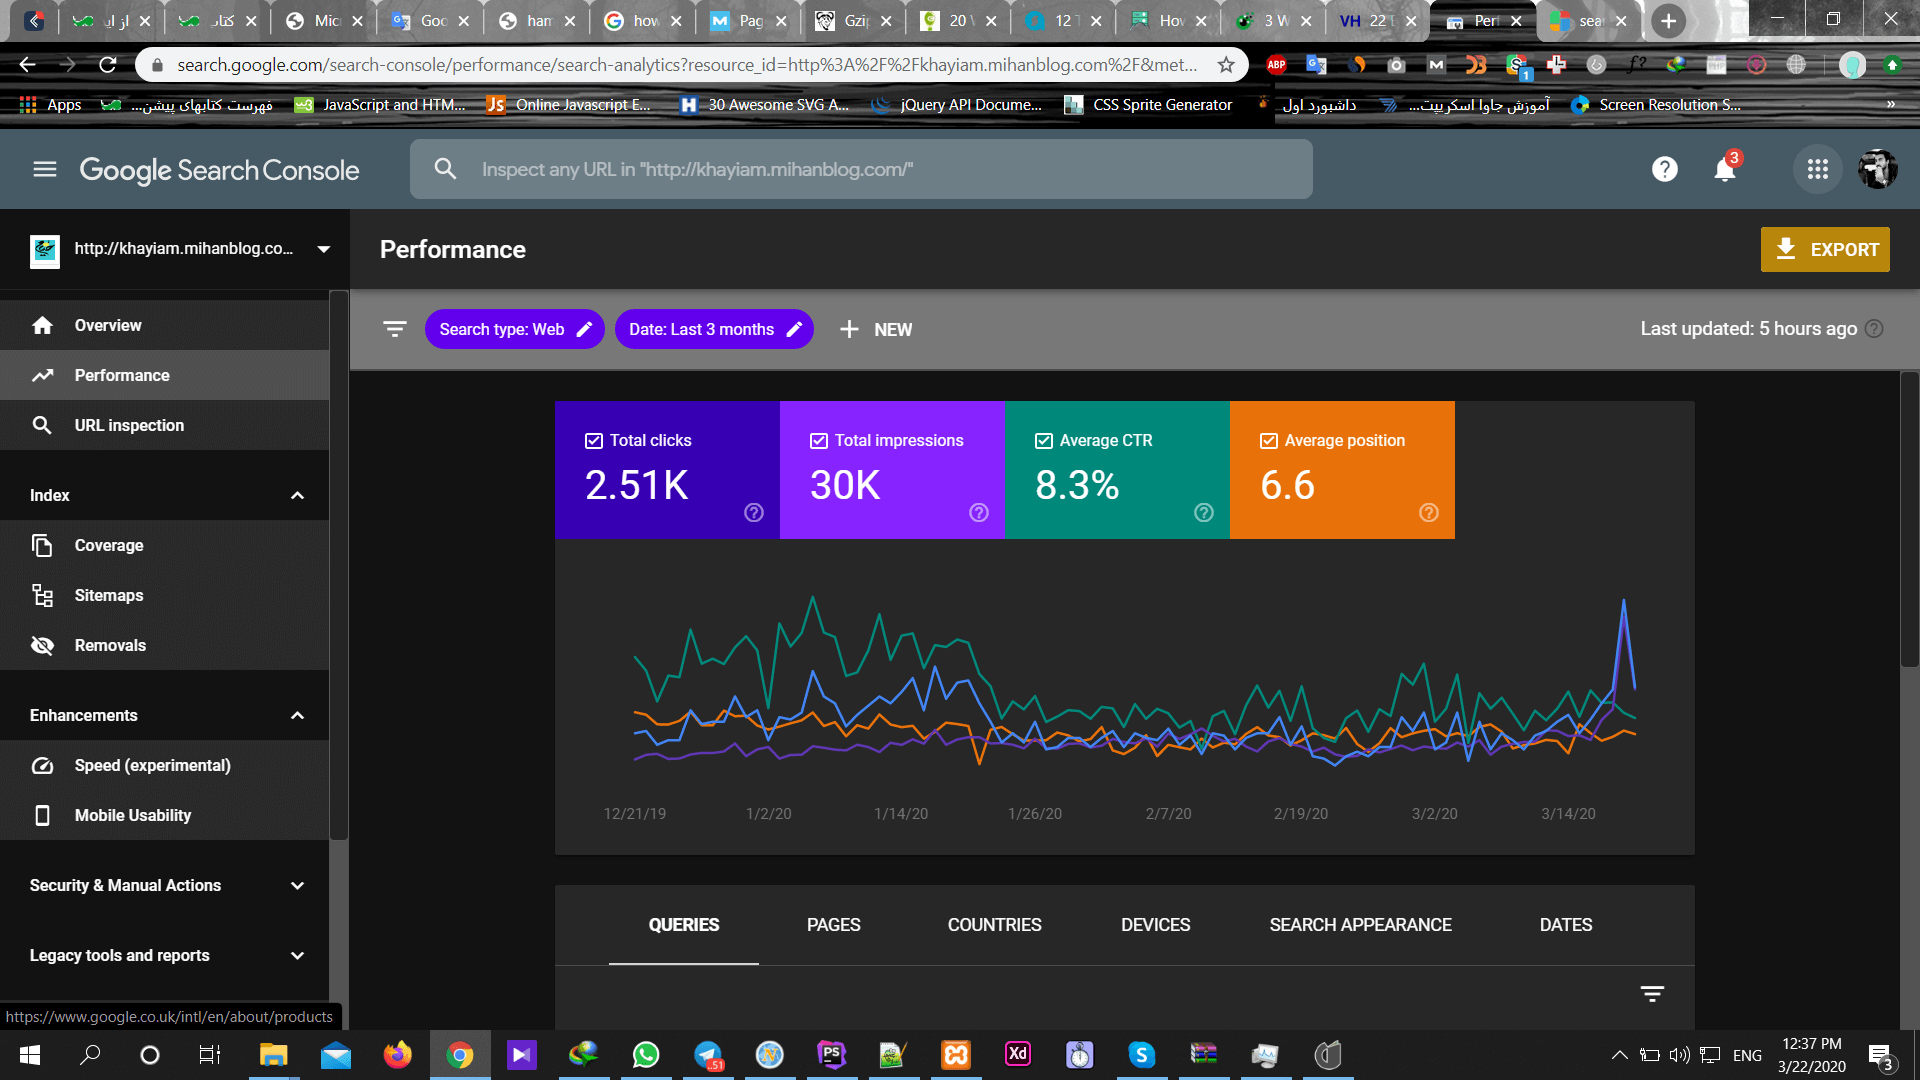Viewport: 1920px width, 1080px height.
Task: Open Average CTR help tooltip icon
Action: 1204,512
